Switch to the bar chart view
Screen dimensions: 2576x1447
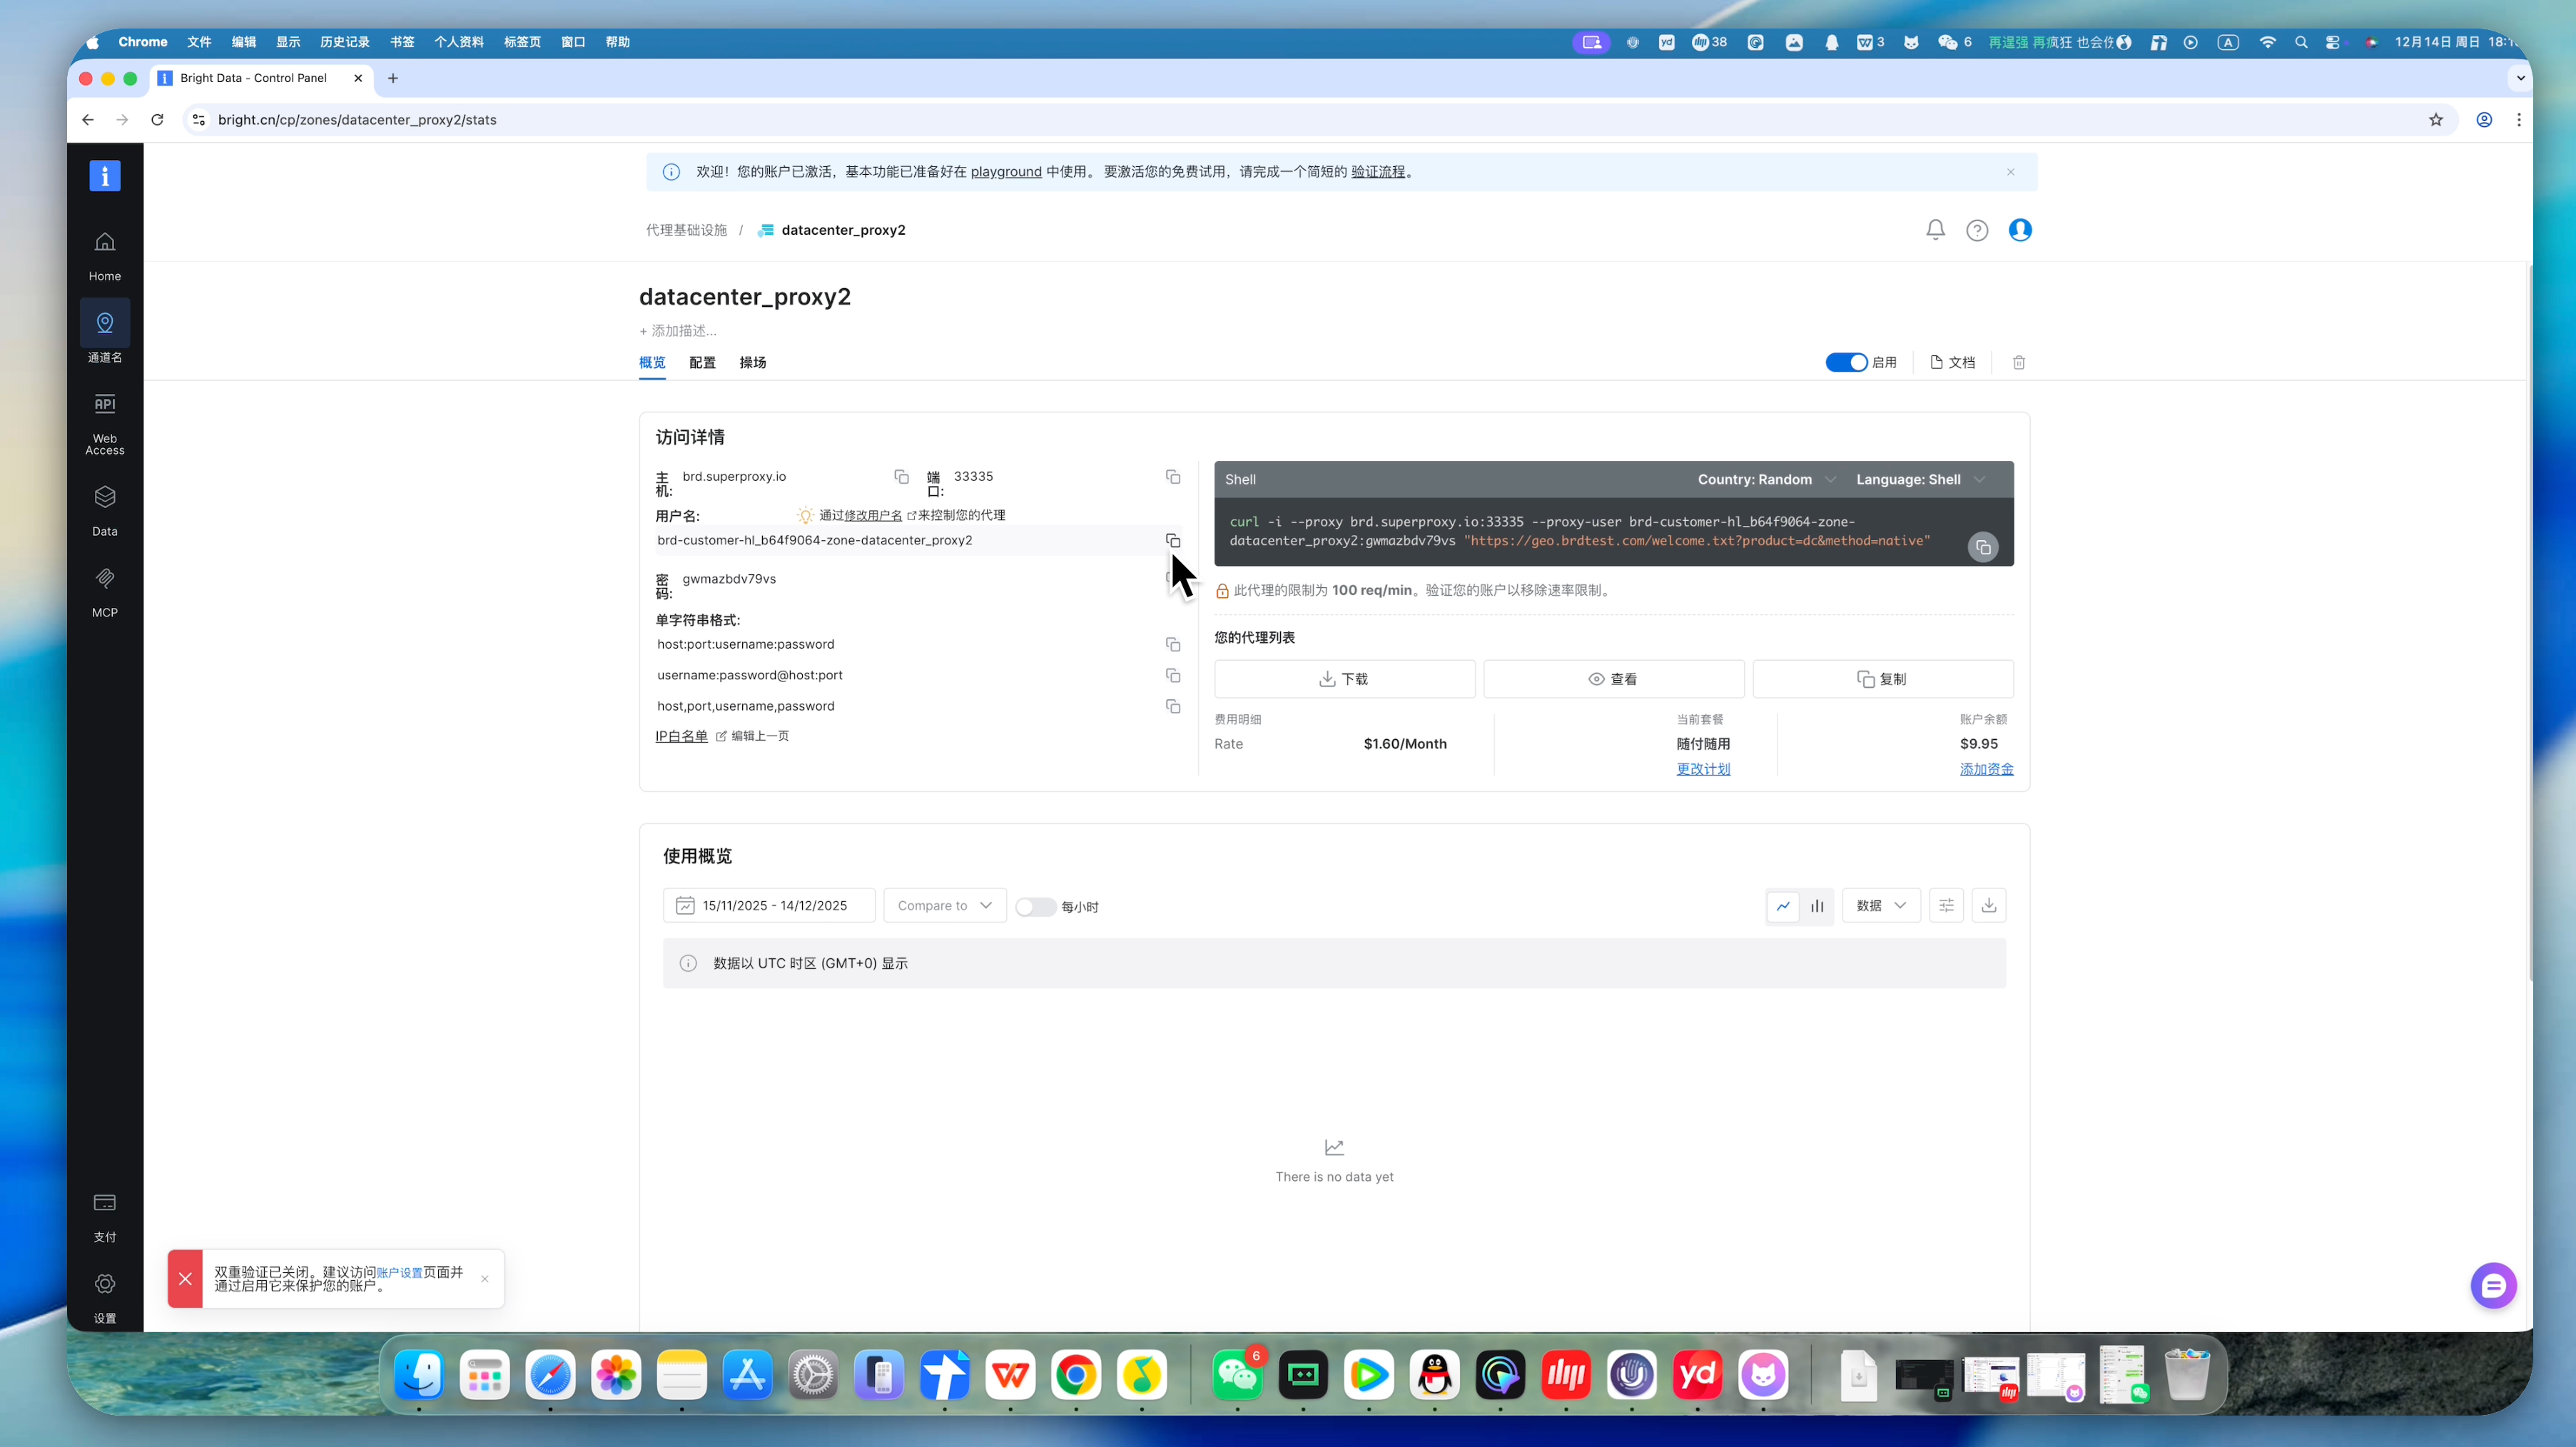tap(1817, 906)
